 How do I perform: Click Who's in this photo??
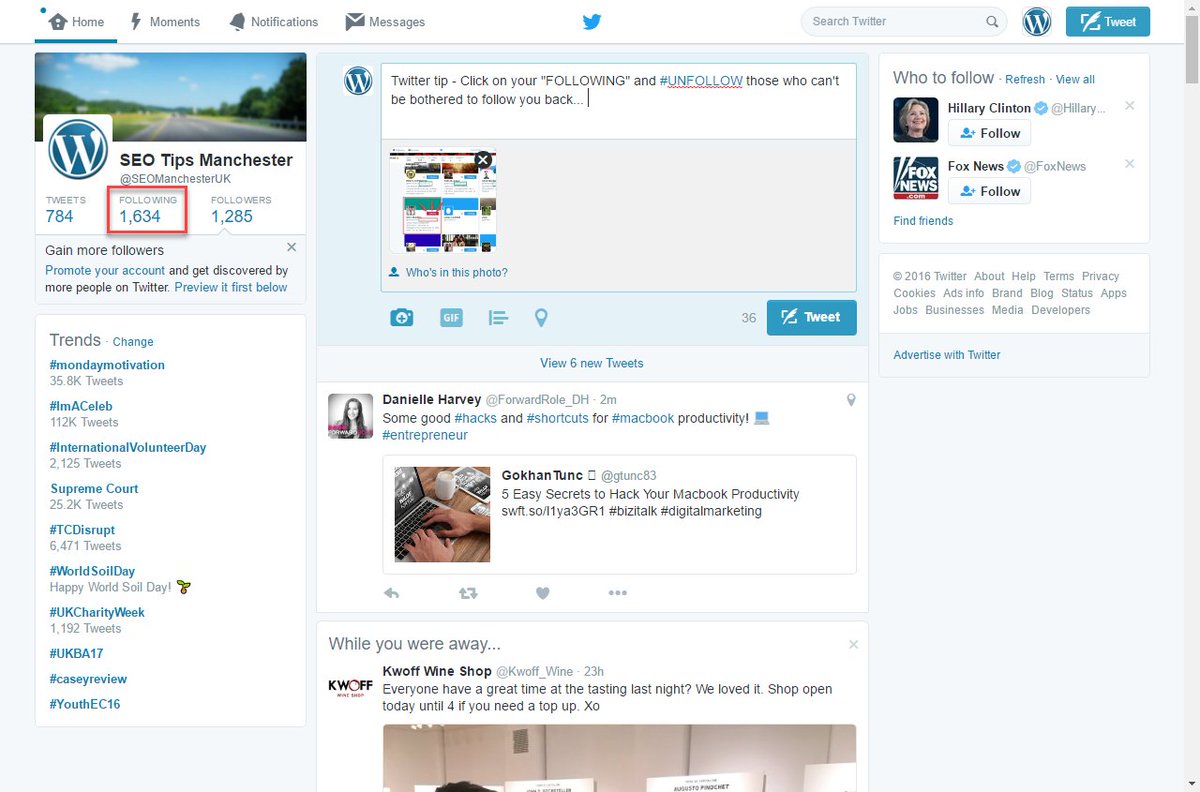pyautogui.click(x=448, y=272)
